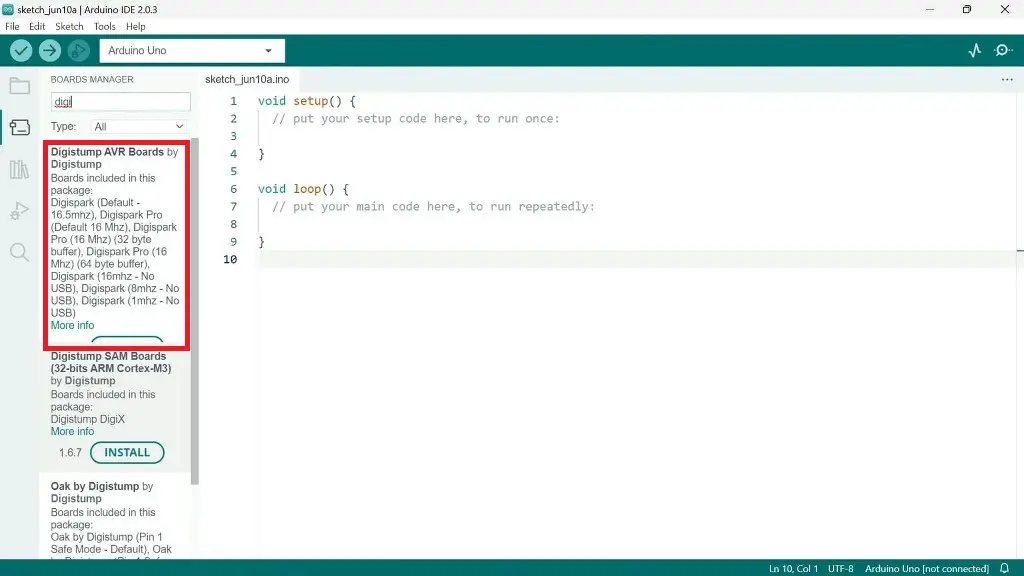
Task: Restore down the Arduino IDE window
Action: coord(967,9)
